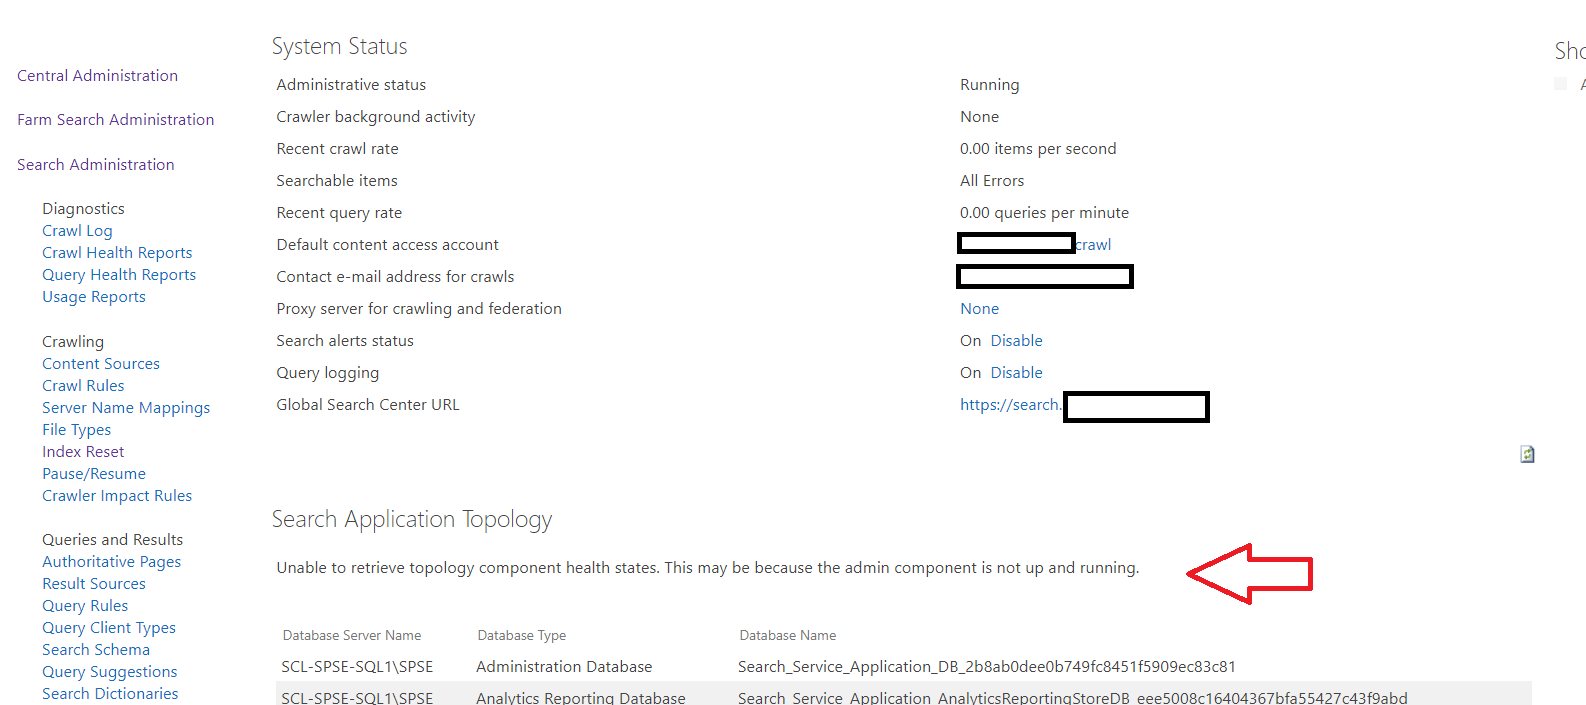Click SCL-SPSE-SQL1\SPSE in Administration Database row

tap(357, 667)
